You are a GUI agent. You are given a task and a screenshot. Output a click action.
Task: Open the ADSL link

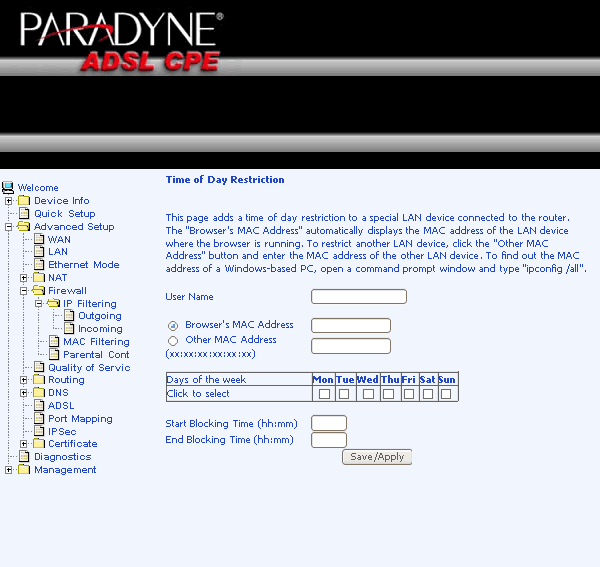(61, 406)
